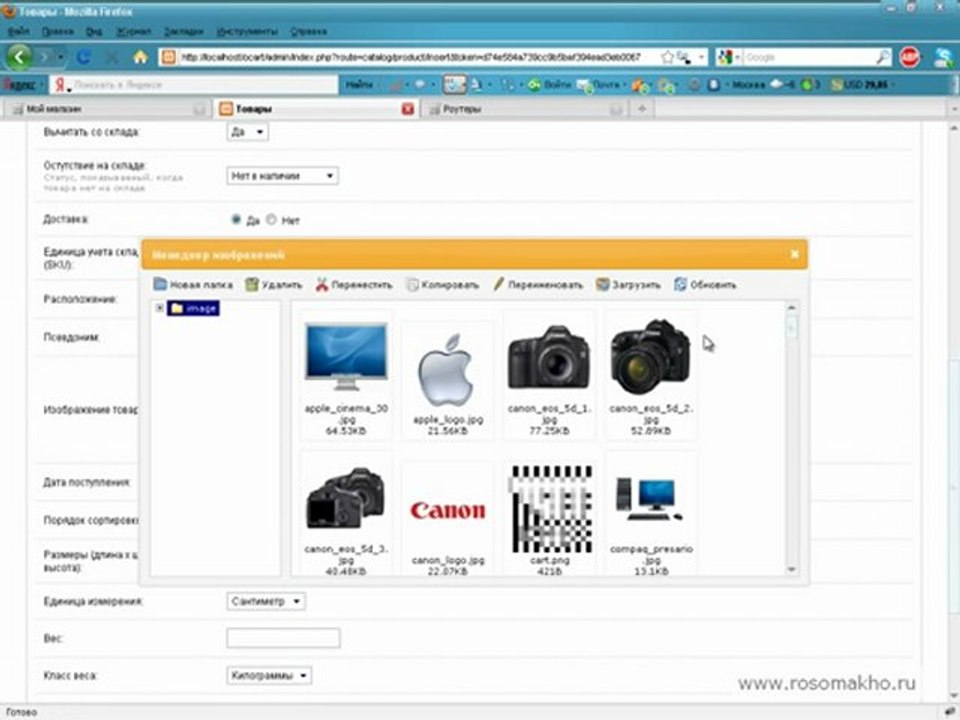Click the Почта mail button in toolbar

click(599, 84)
